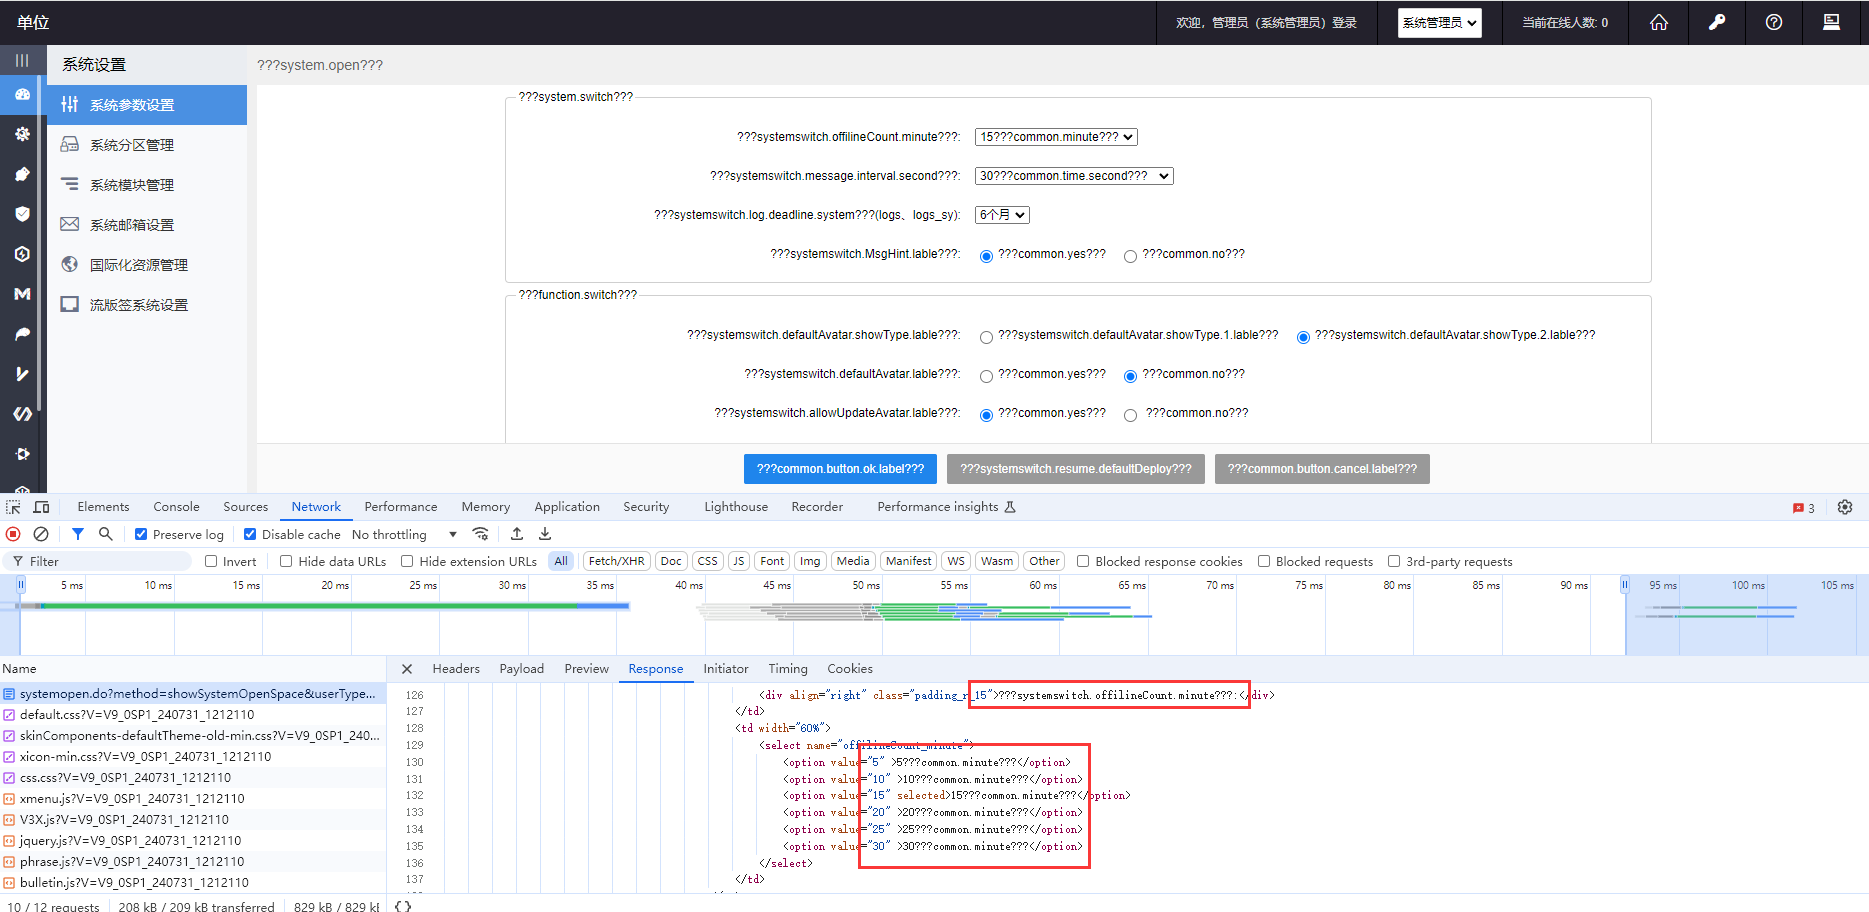Open the offlineCount minute dropdown

click(x=1056, y=137)
